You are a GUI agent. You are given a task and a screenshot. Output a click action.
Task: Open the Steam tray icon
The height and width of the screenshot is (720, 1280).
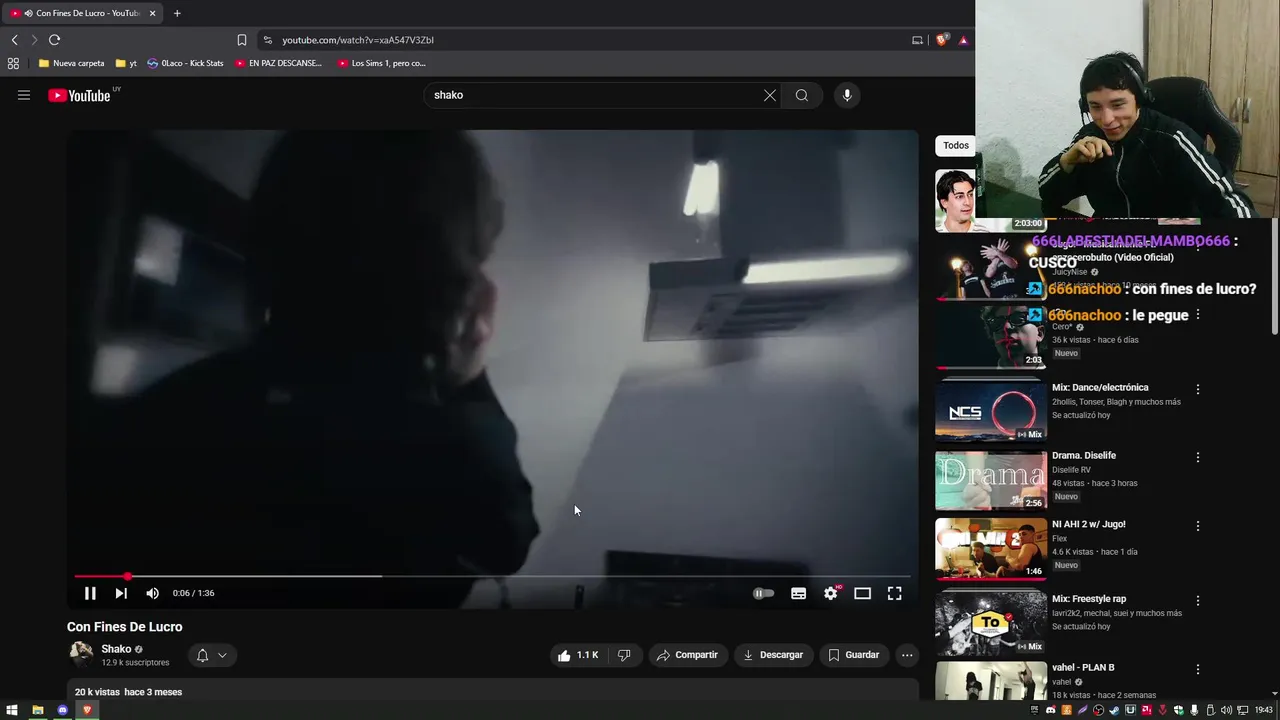click(1114, 710)
